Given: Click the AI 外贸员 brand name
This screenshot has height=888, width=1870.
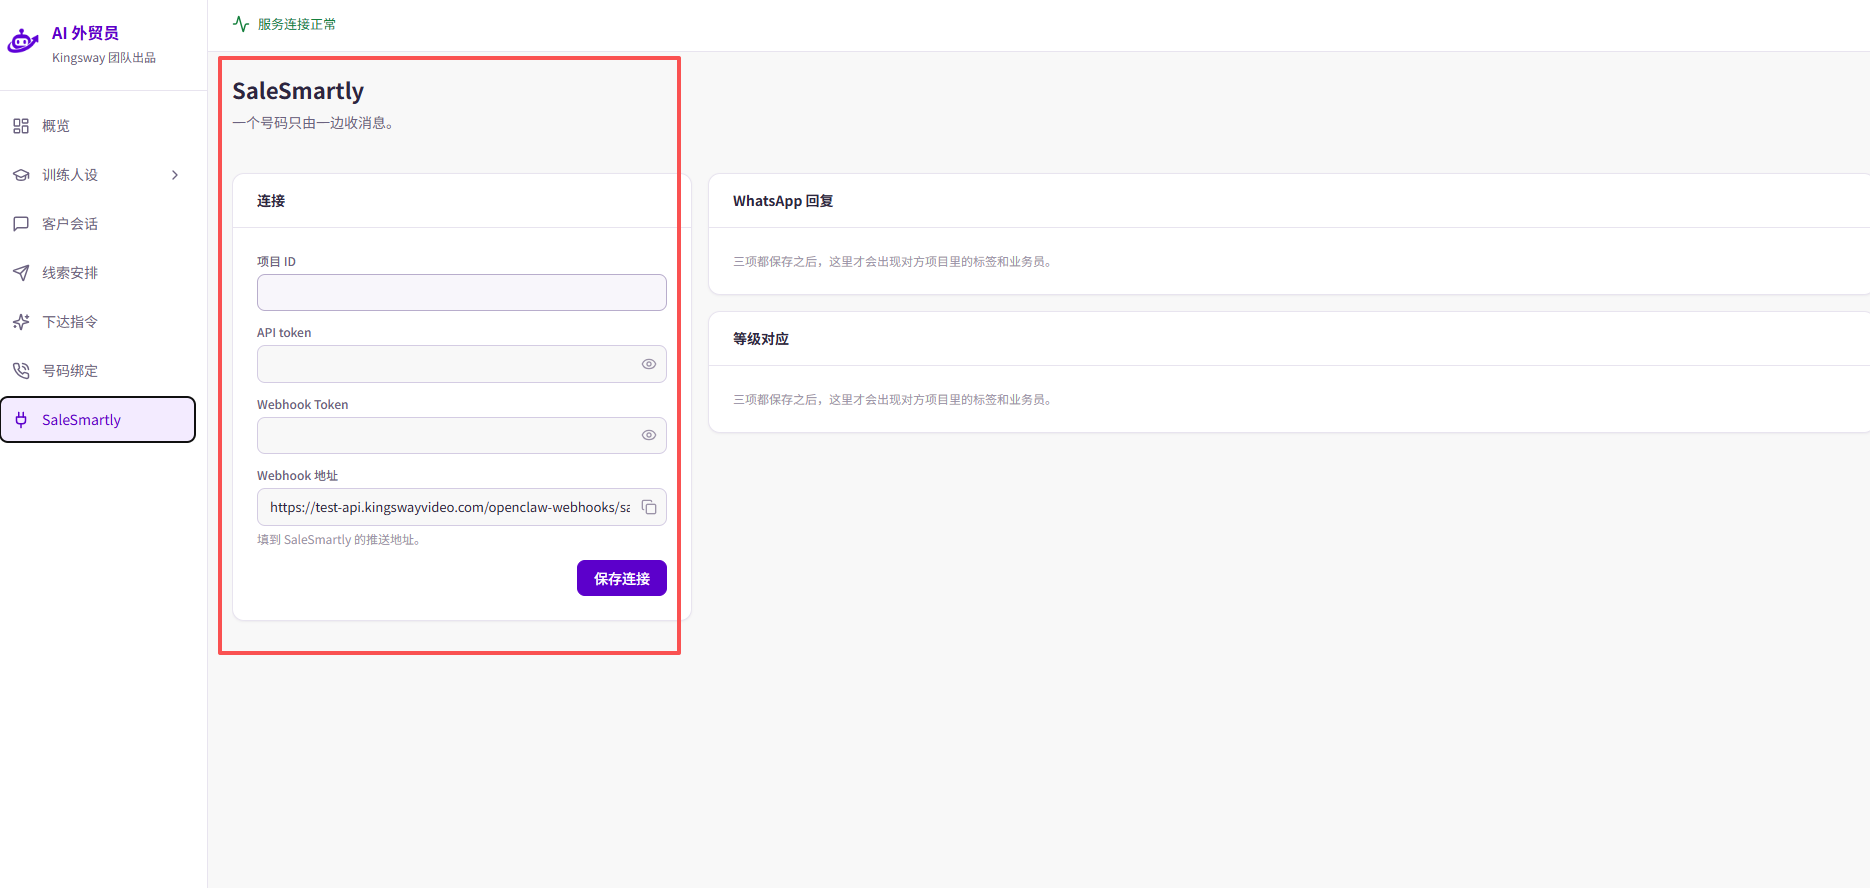Looking at the screenshot, I should (x=85, y=33).
